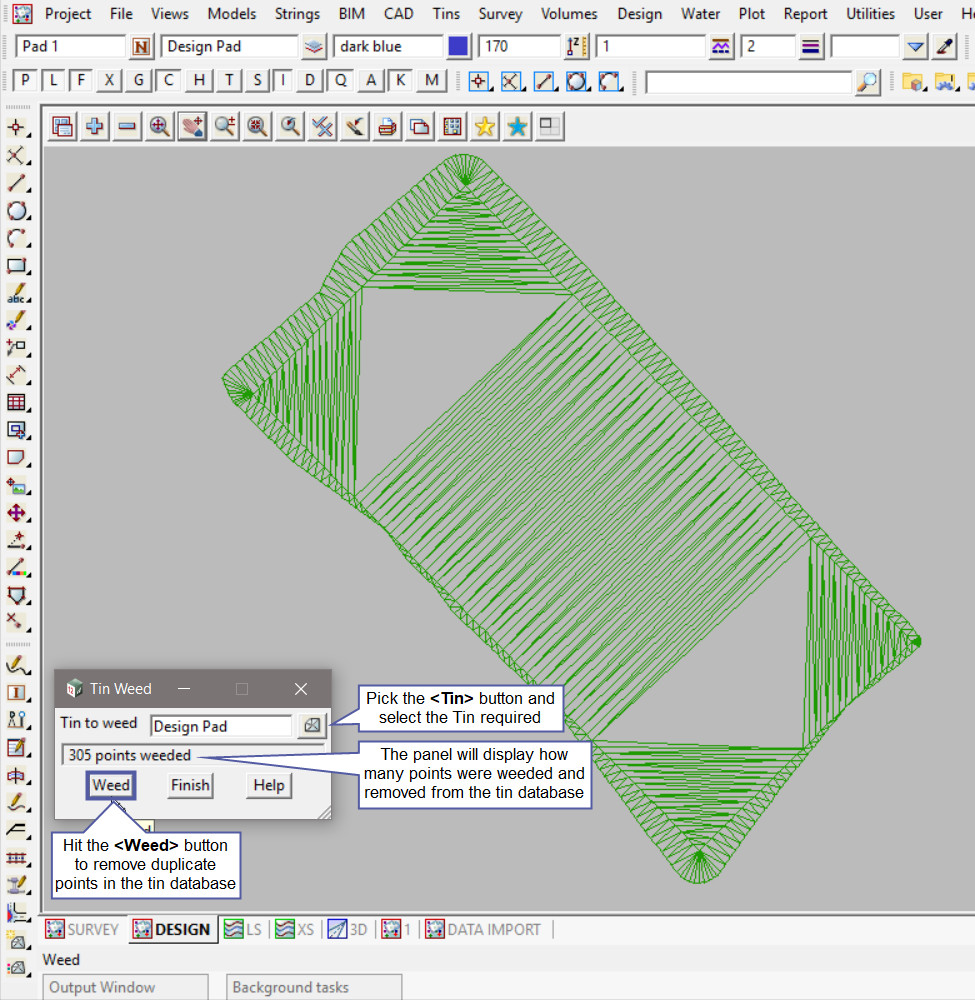Click the zoom out minus view icon
The width and height of the screenshot is (975, 1000).
(x=127, y=126)
